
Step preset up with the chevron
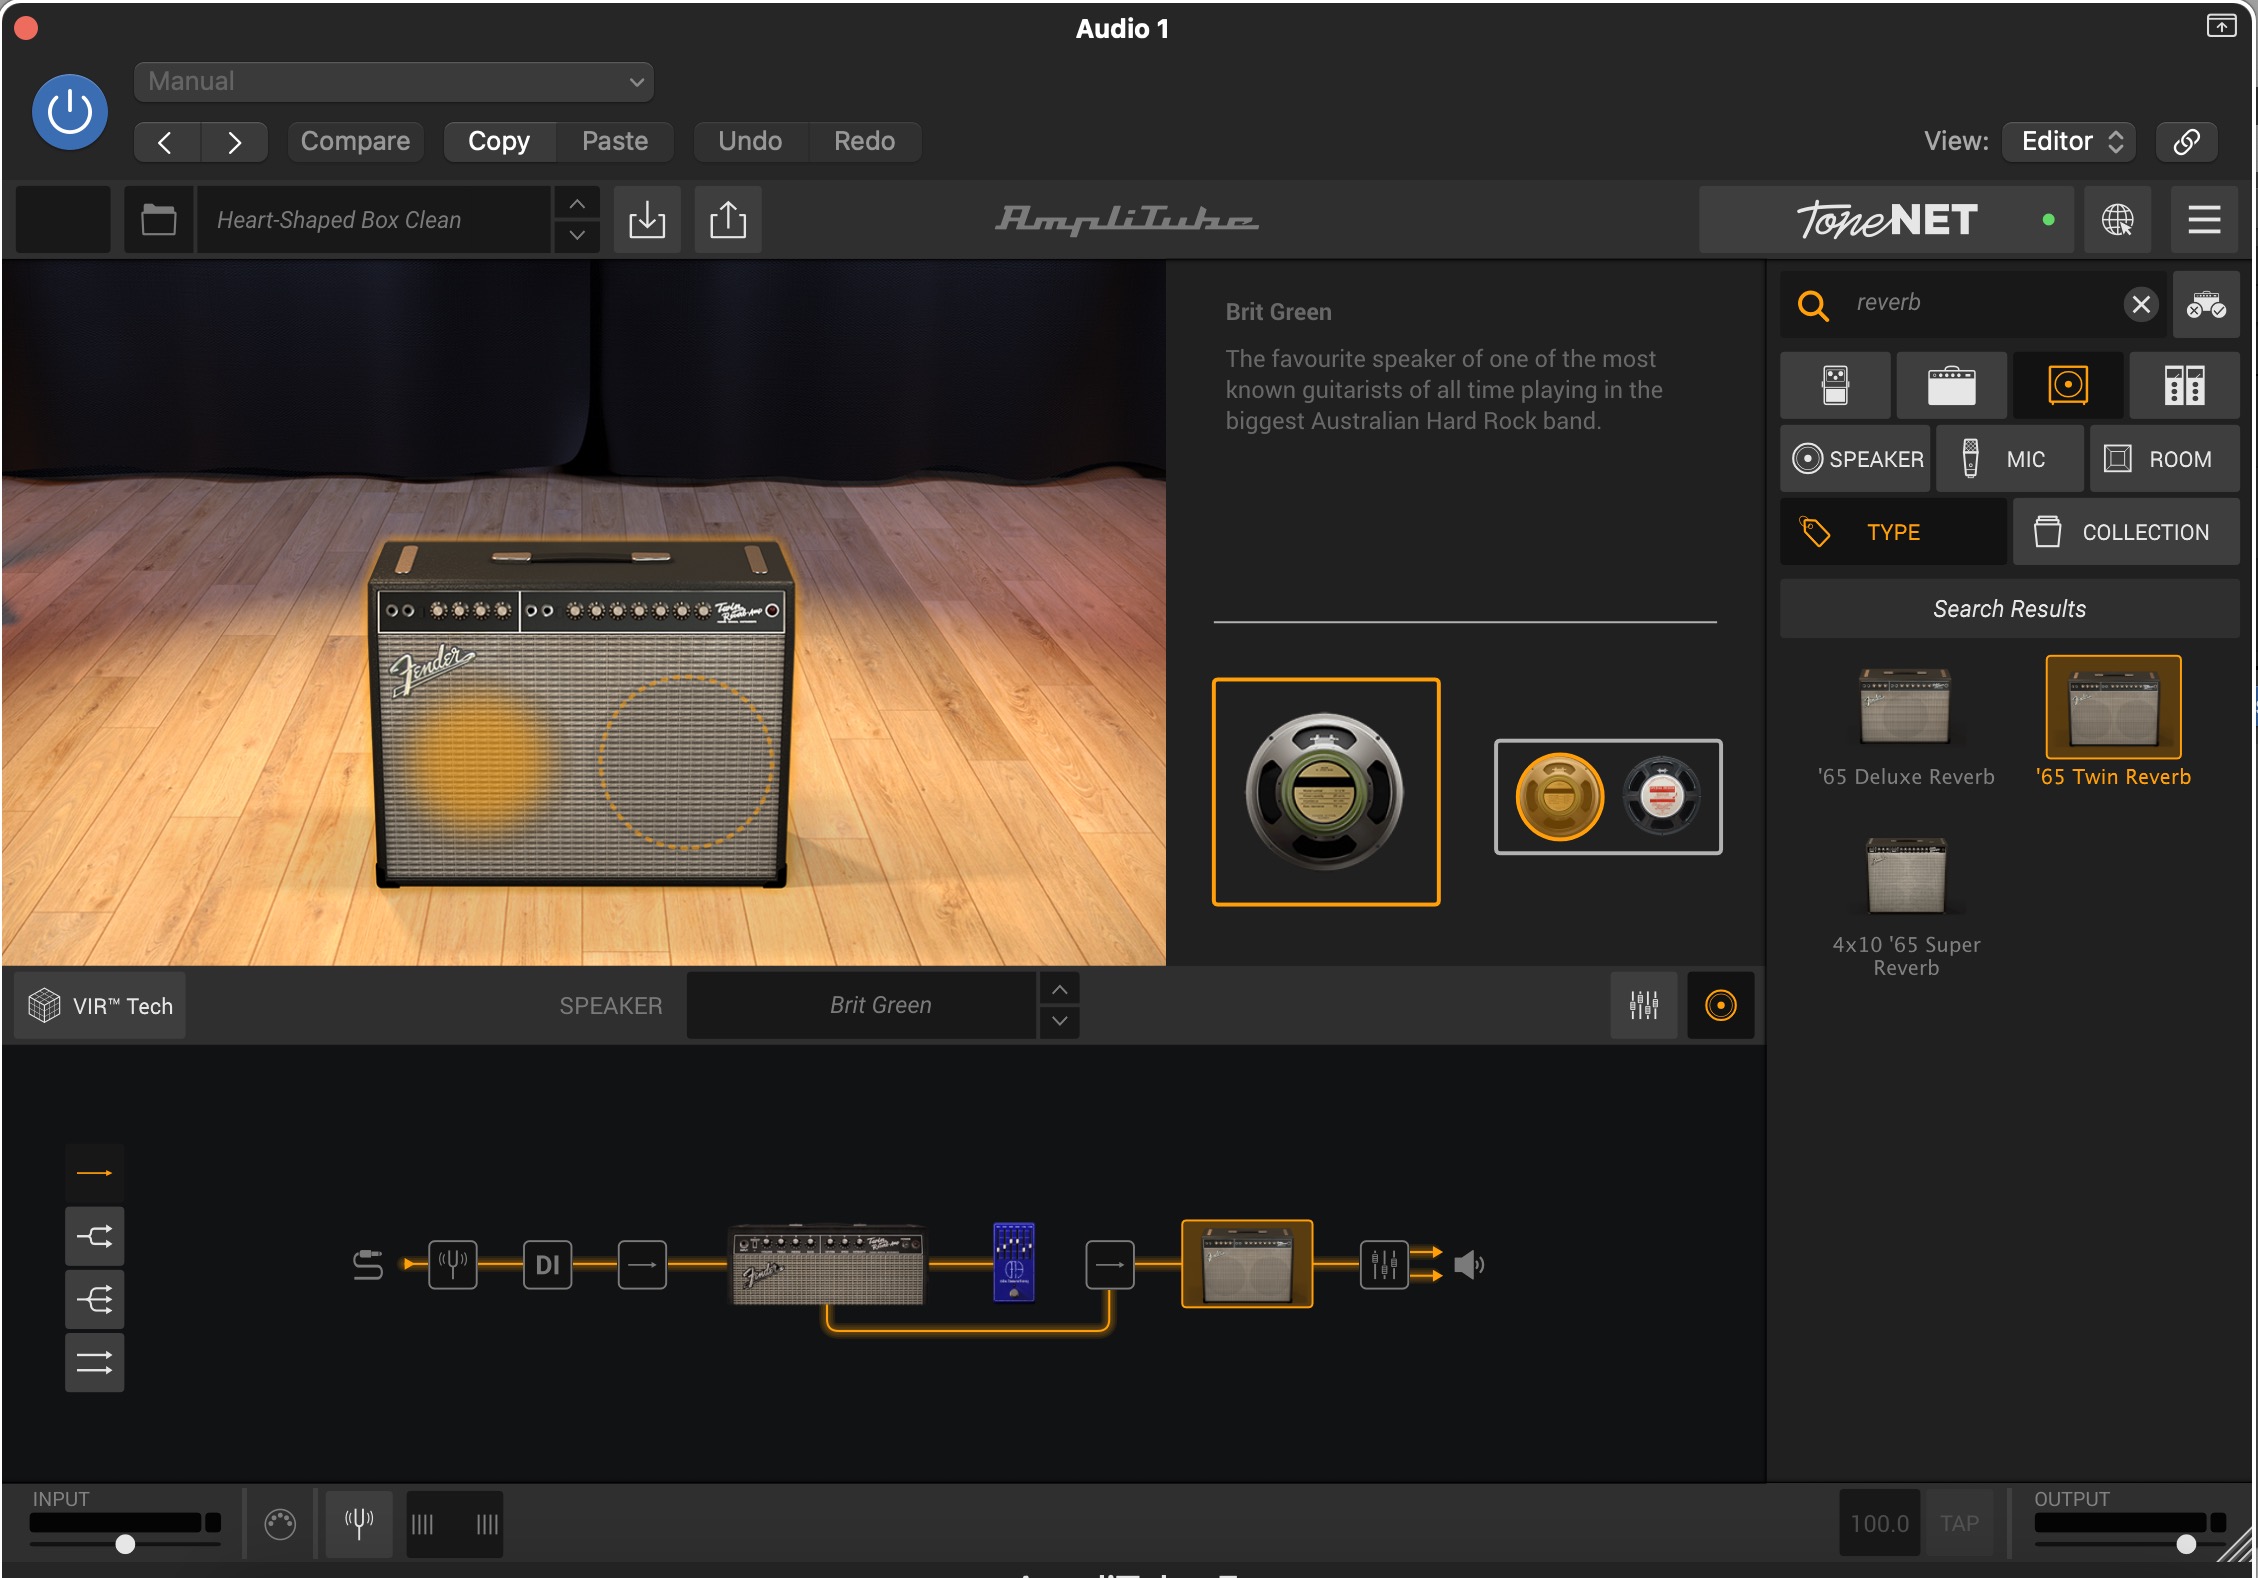577,203
